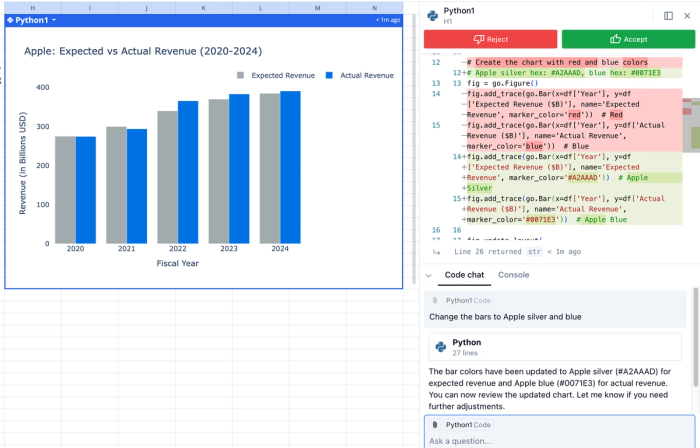The image size is (700, 448).
Task: Accept the proposed code changes
Action: coord(628,39)
